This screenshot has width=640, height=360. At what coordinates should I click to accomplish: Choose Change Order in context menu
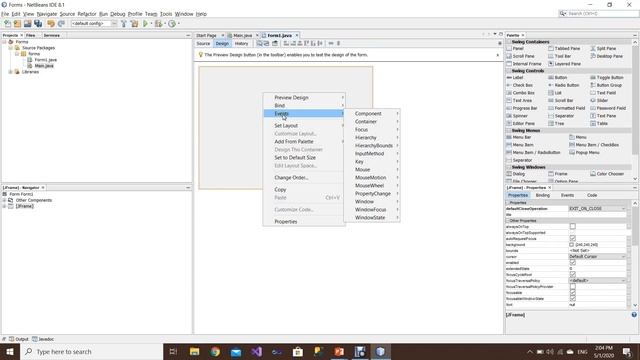coord(304,178)
